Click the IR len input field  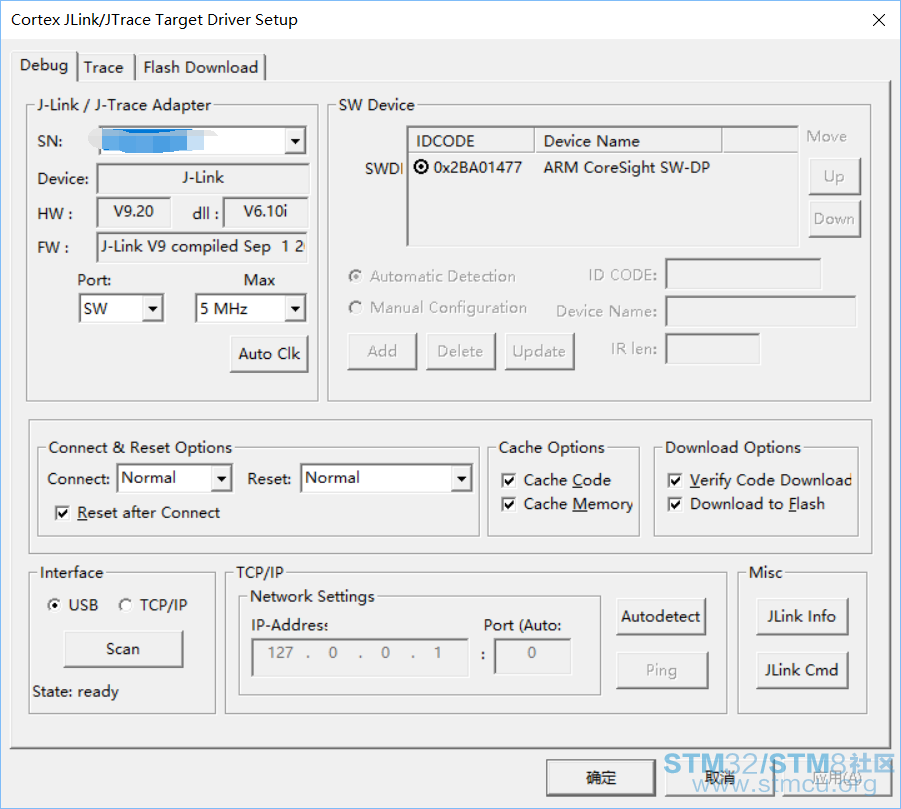pos(713,349)
